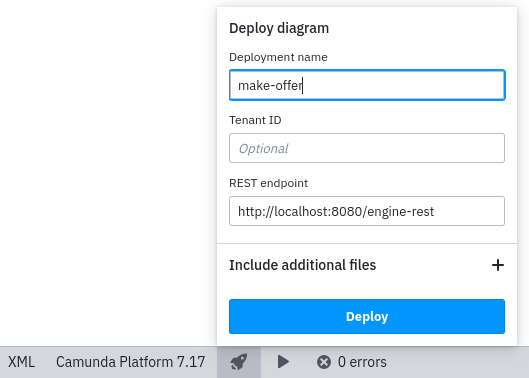
Task: Expand Include additional files with plus icon
Action: [498, 265]
